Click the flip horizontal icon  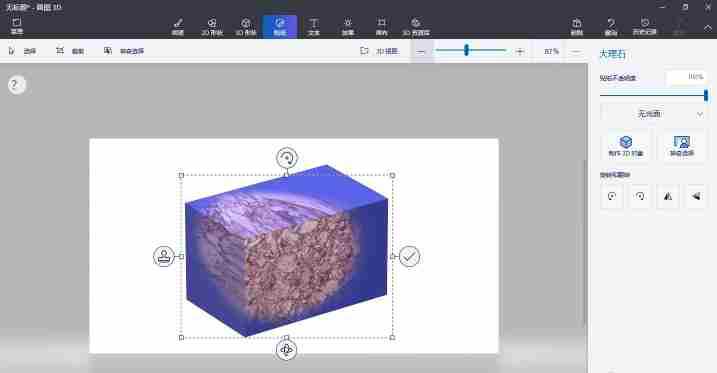click(668, 197)
